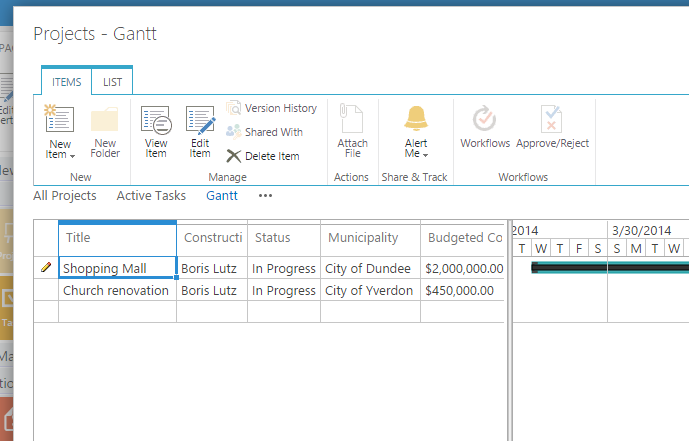The height and width of the screenshot is (441, 689).
Task: Click the Title column header
Action: coord(117,239)
